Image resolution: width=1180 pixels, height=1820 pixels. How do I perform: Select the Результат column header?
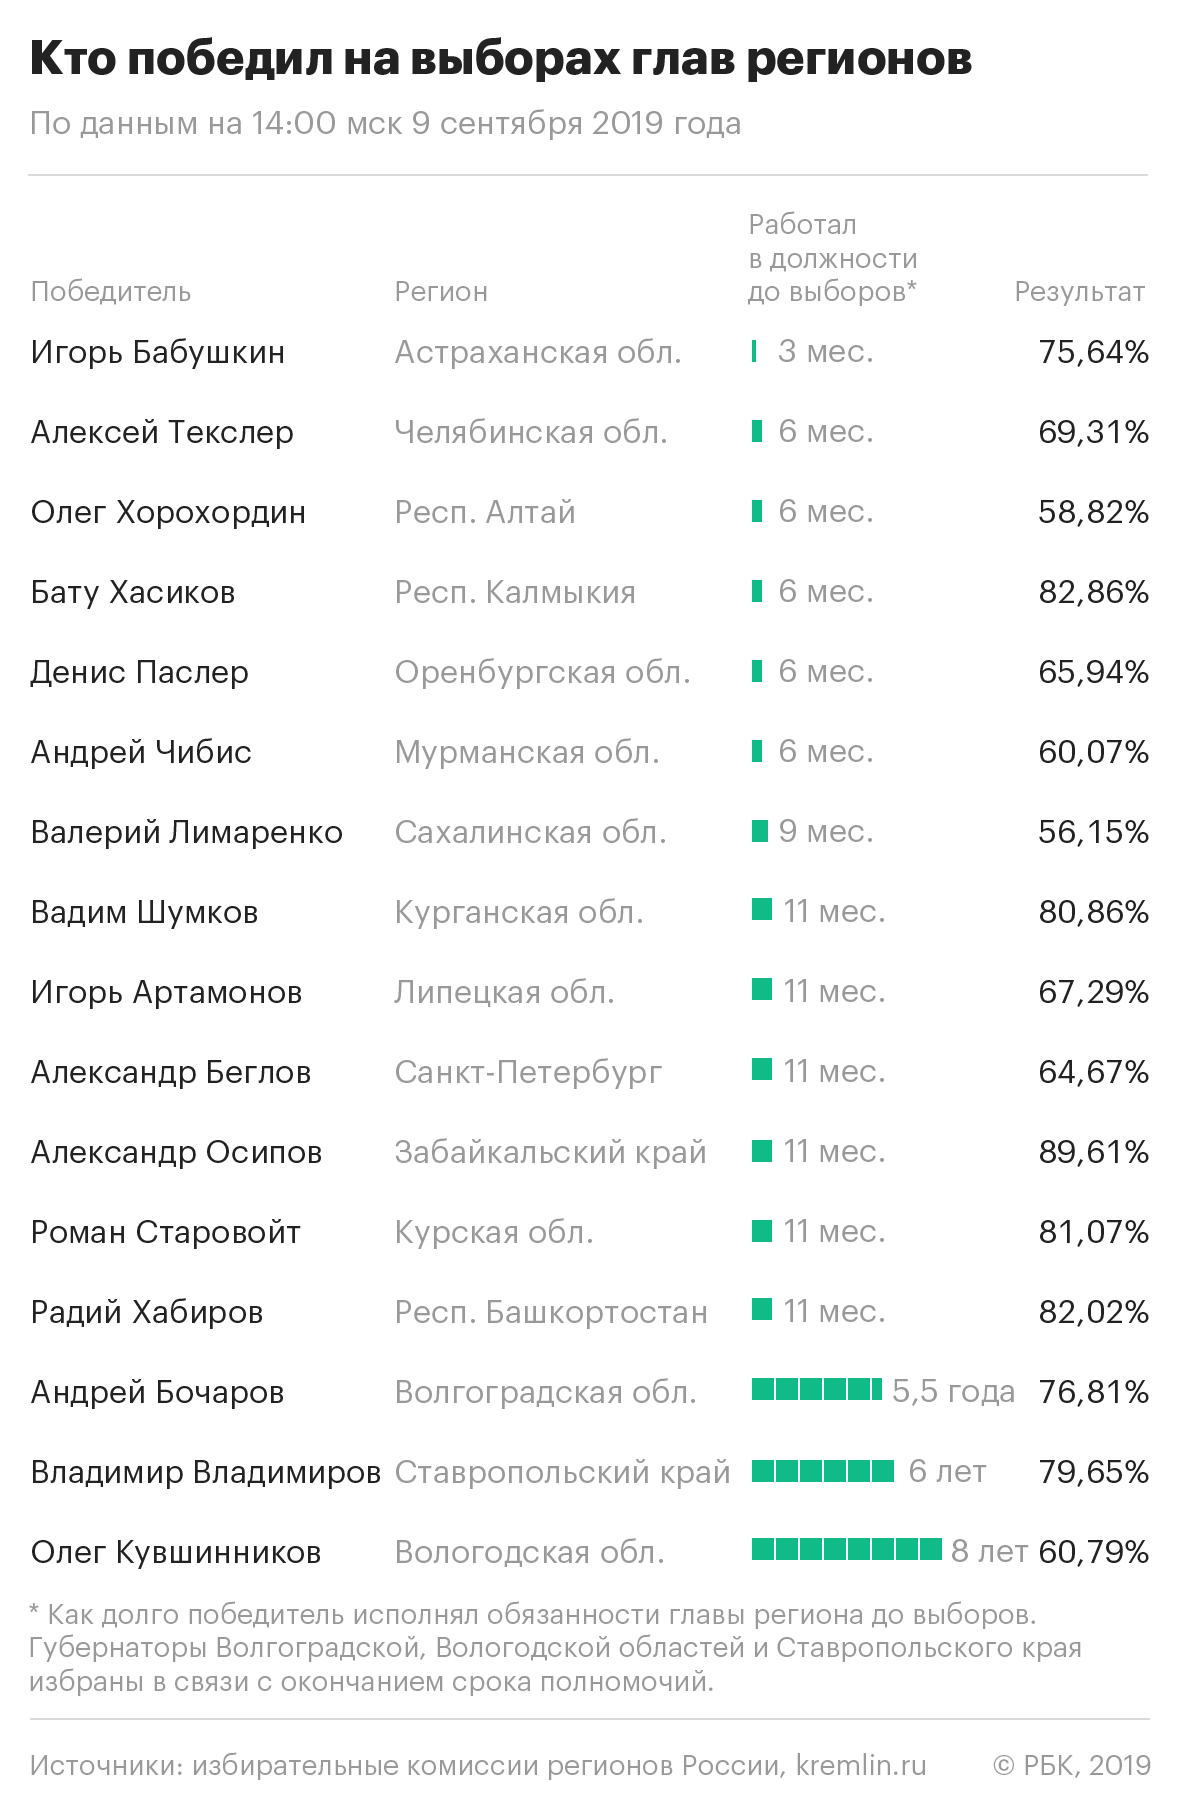pos(1080,291)
